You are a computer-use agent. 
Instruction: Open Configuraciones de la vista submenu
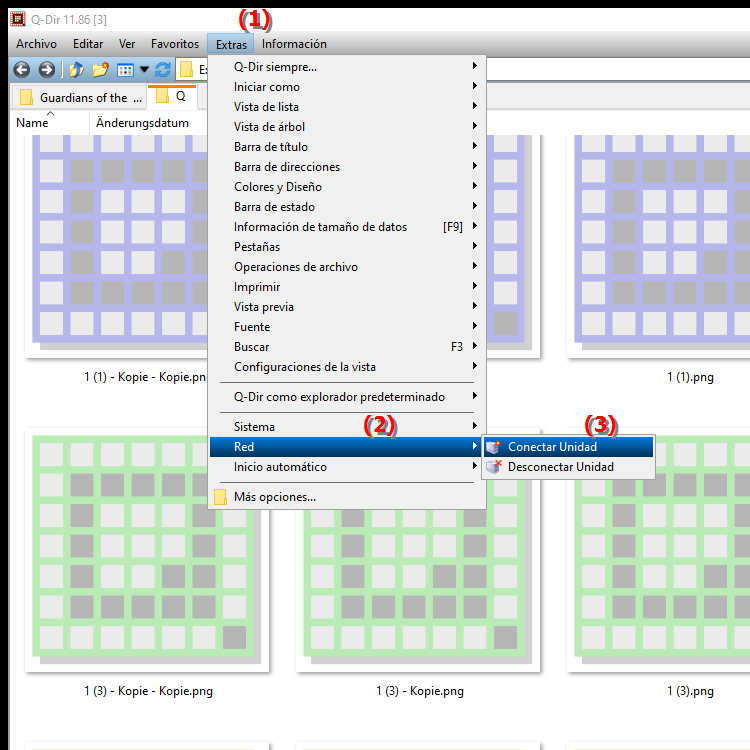pos(348,367)
